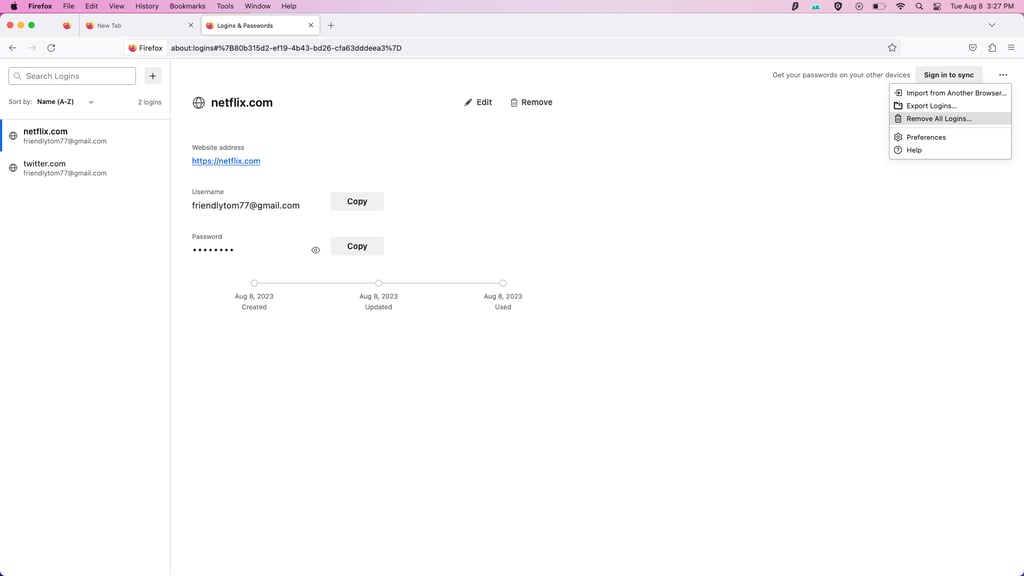Image resolution: width=1024 pixels, height=576 pixels.
Task: Open the Extensions puzzle icon
Action: coord(992,48)
